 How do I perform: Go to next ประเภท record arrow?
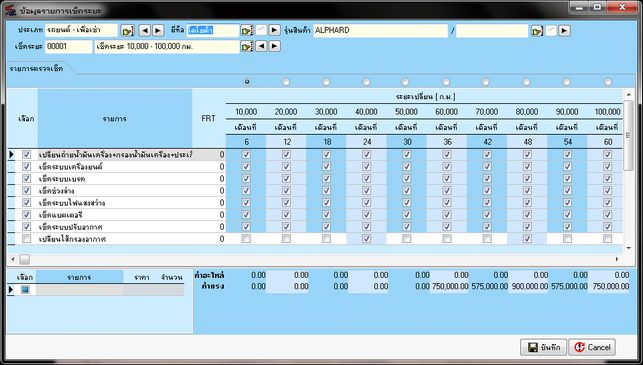click(x=158, y=30)
